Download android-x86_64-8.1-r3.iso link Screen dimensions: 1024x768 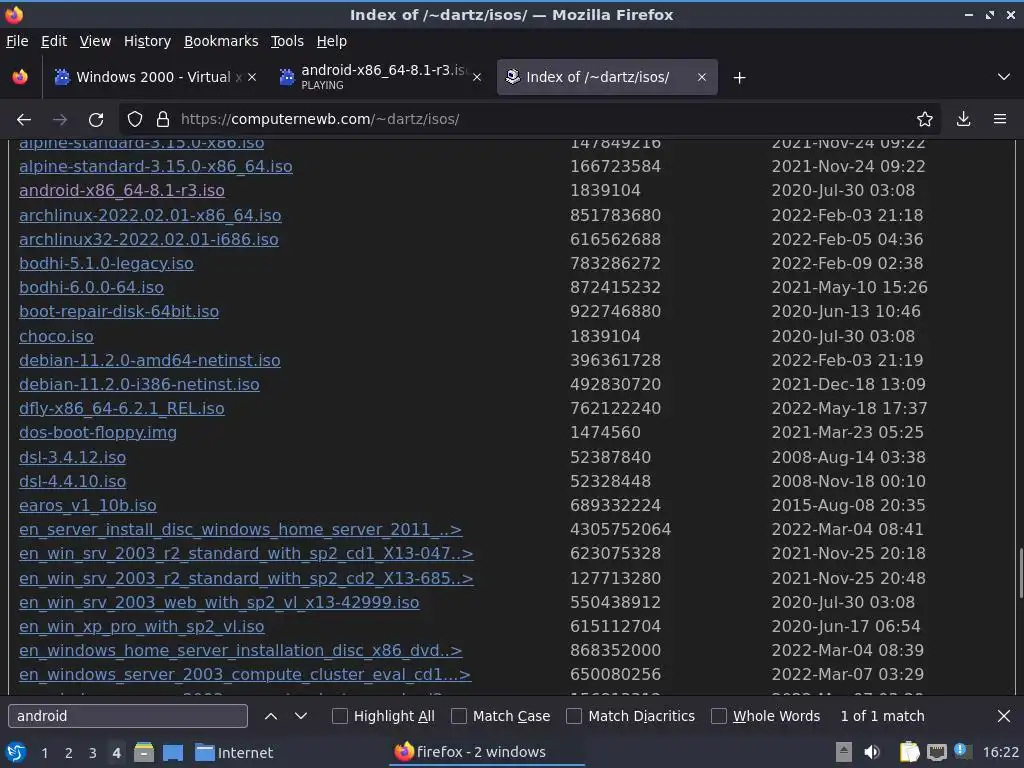[x=122, y=191]
